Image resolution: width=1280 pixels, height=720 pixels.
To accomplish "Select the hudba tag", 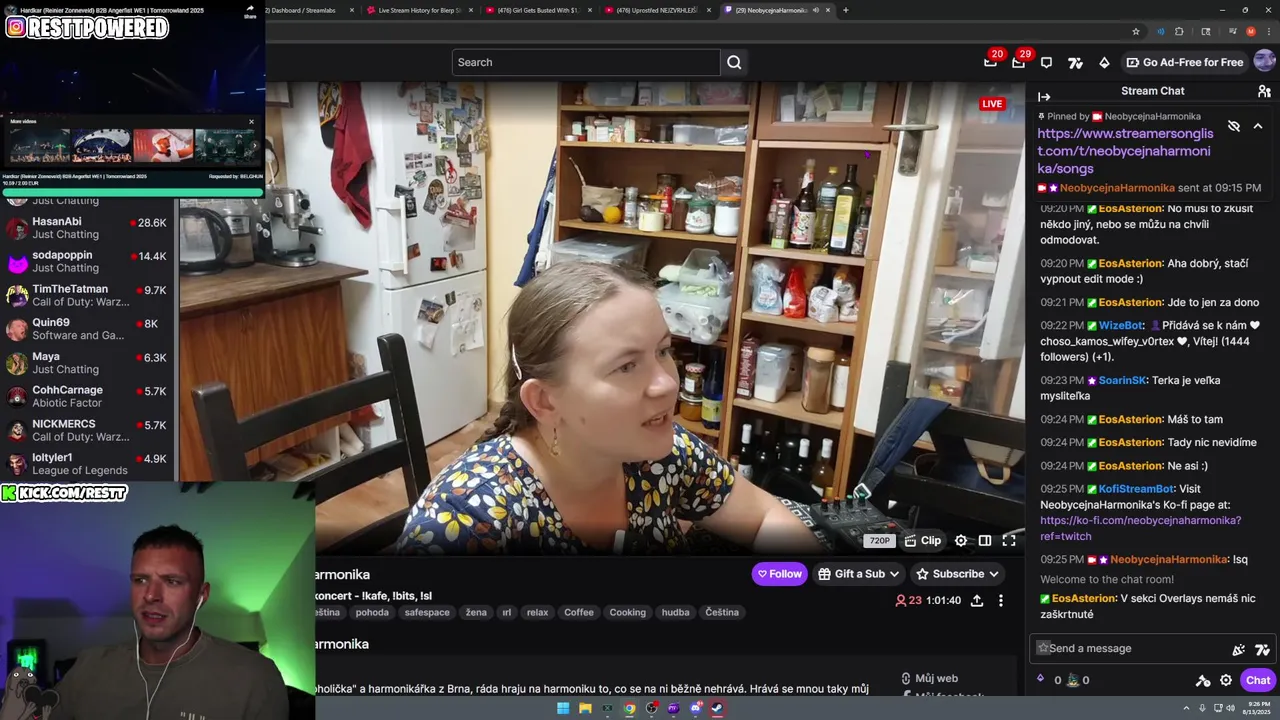I will coord(675,612).
